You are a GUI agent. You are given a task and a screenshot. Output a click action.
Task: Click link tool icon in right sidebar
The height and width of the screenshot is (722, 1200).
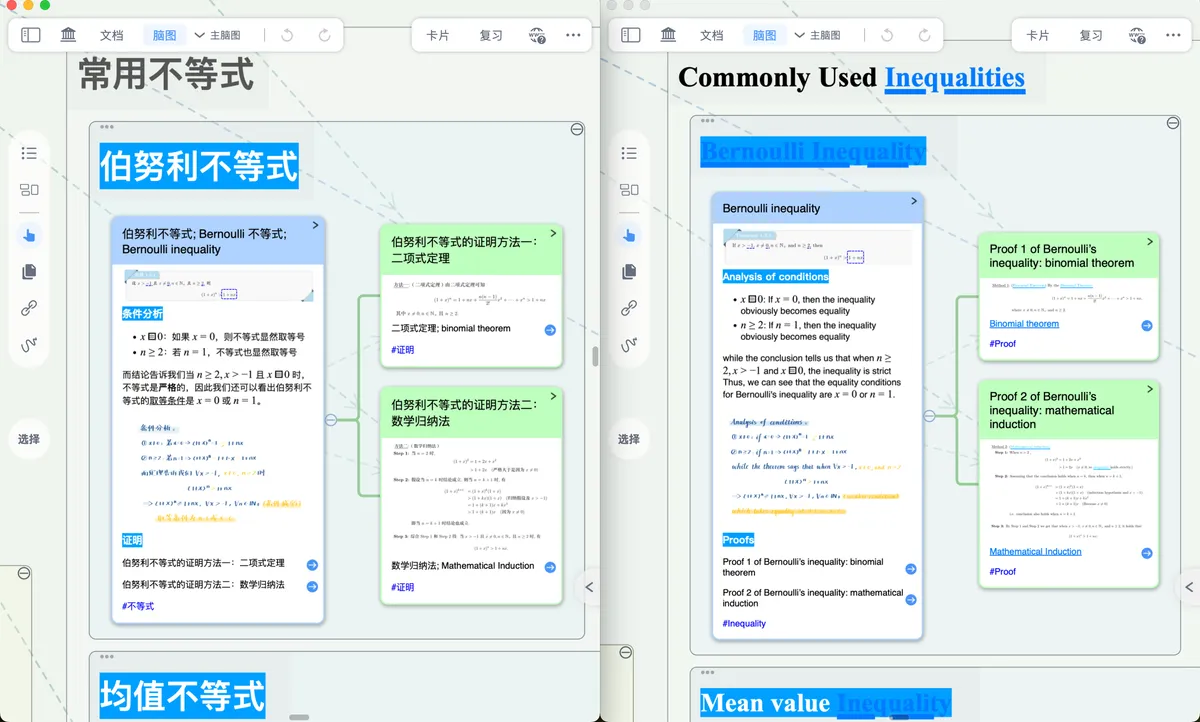pyautogui.click(x=629, y=308)
